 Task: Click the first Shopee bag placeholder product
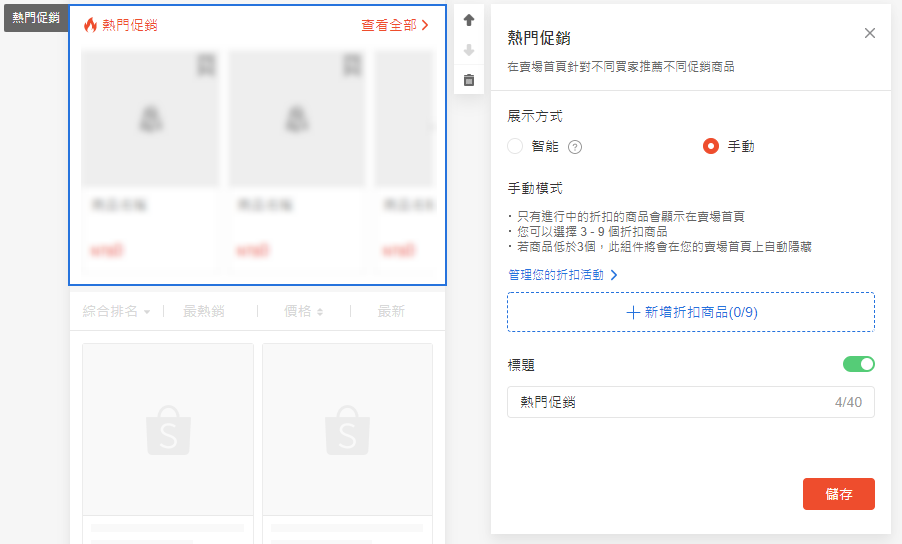168,443
